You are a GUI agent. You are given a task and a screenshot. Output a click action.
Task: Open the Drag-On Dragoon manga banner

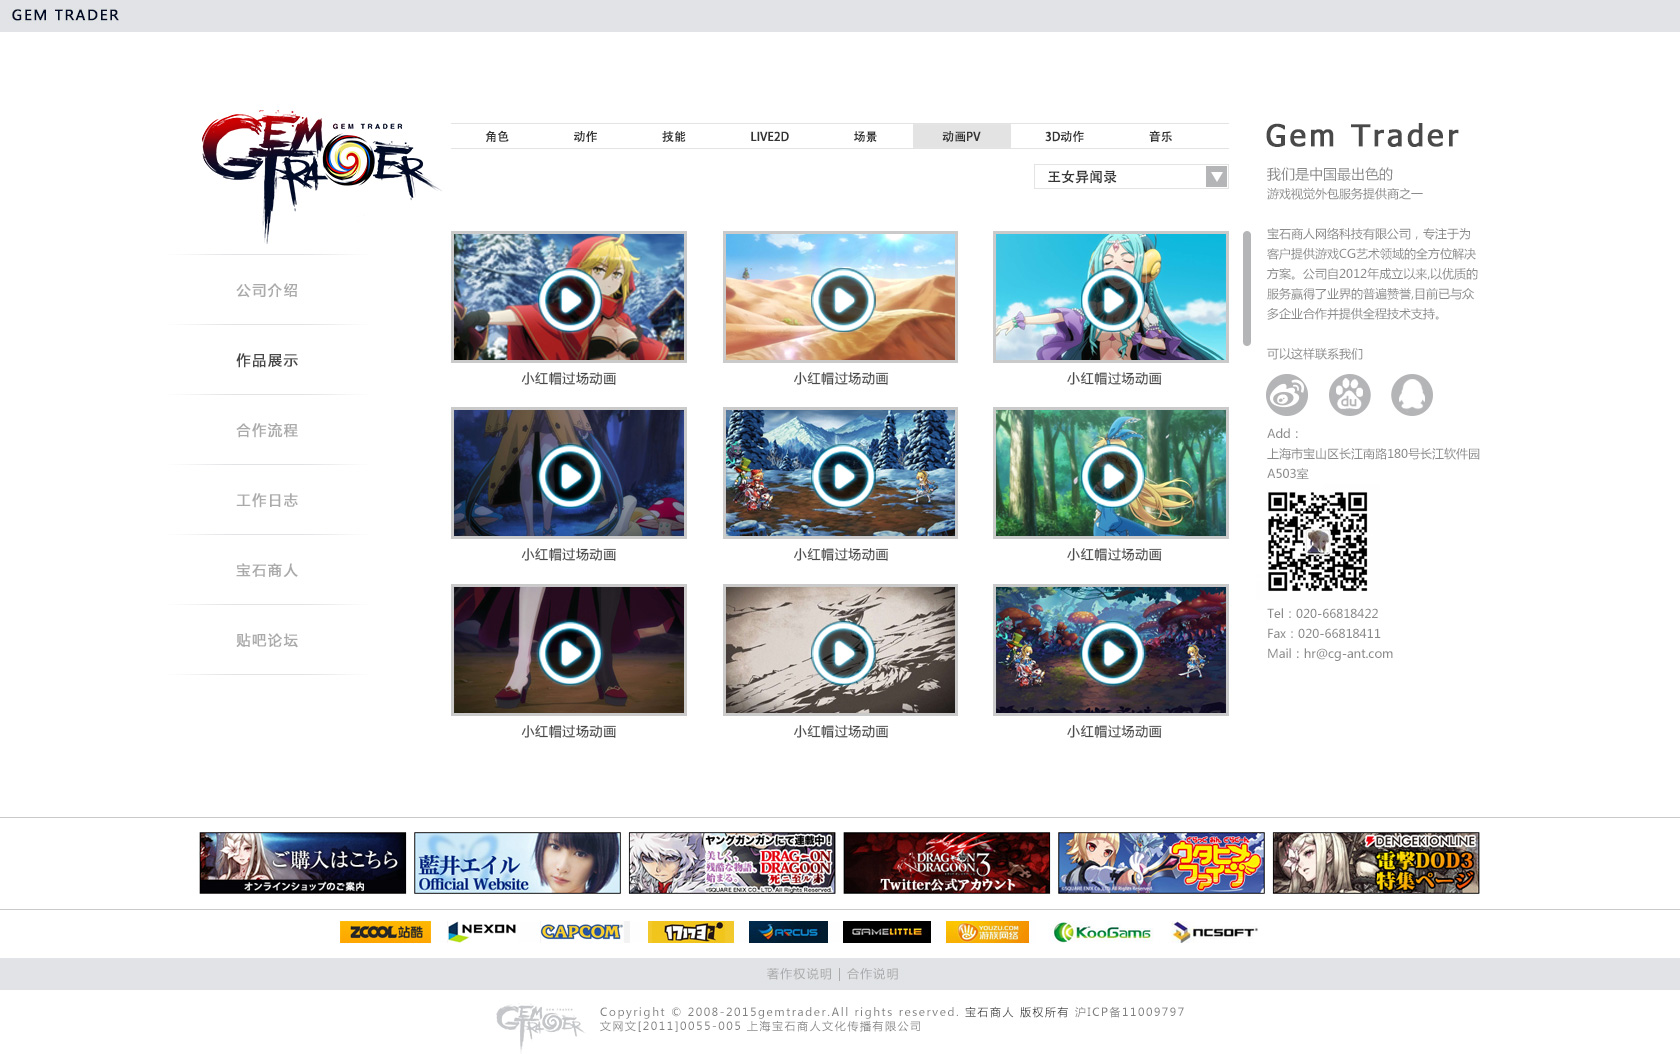click(x=732, y=863)
